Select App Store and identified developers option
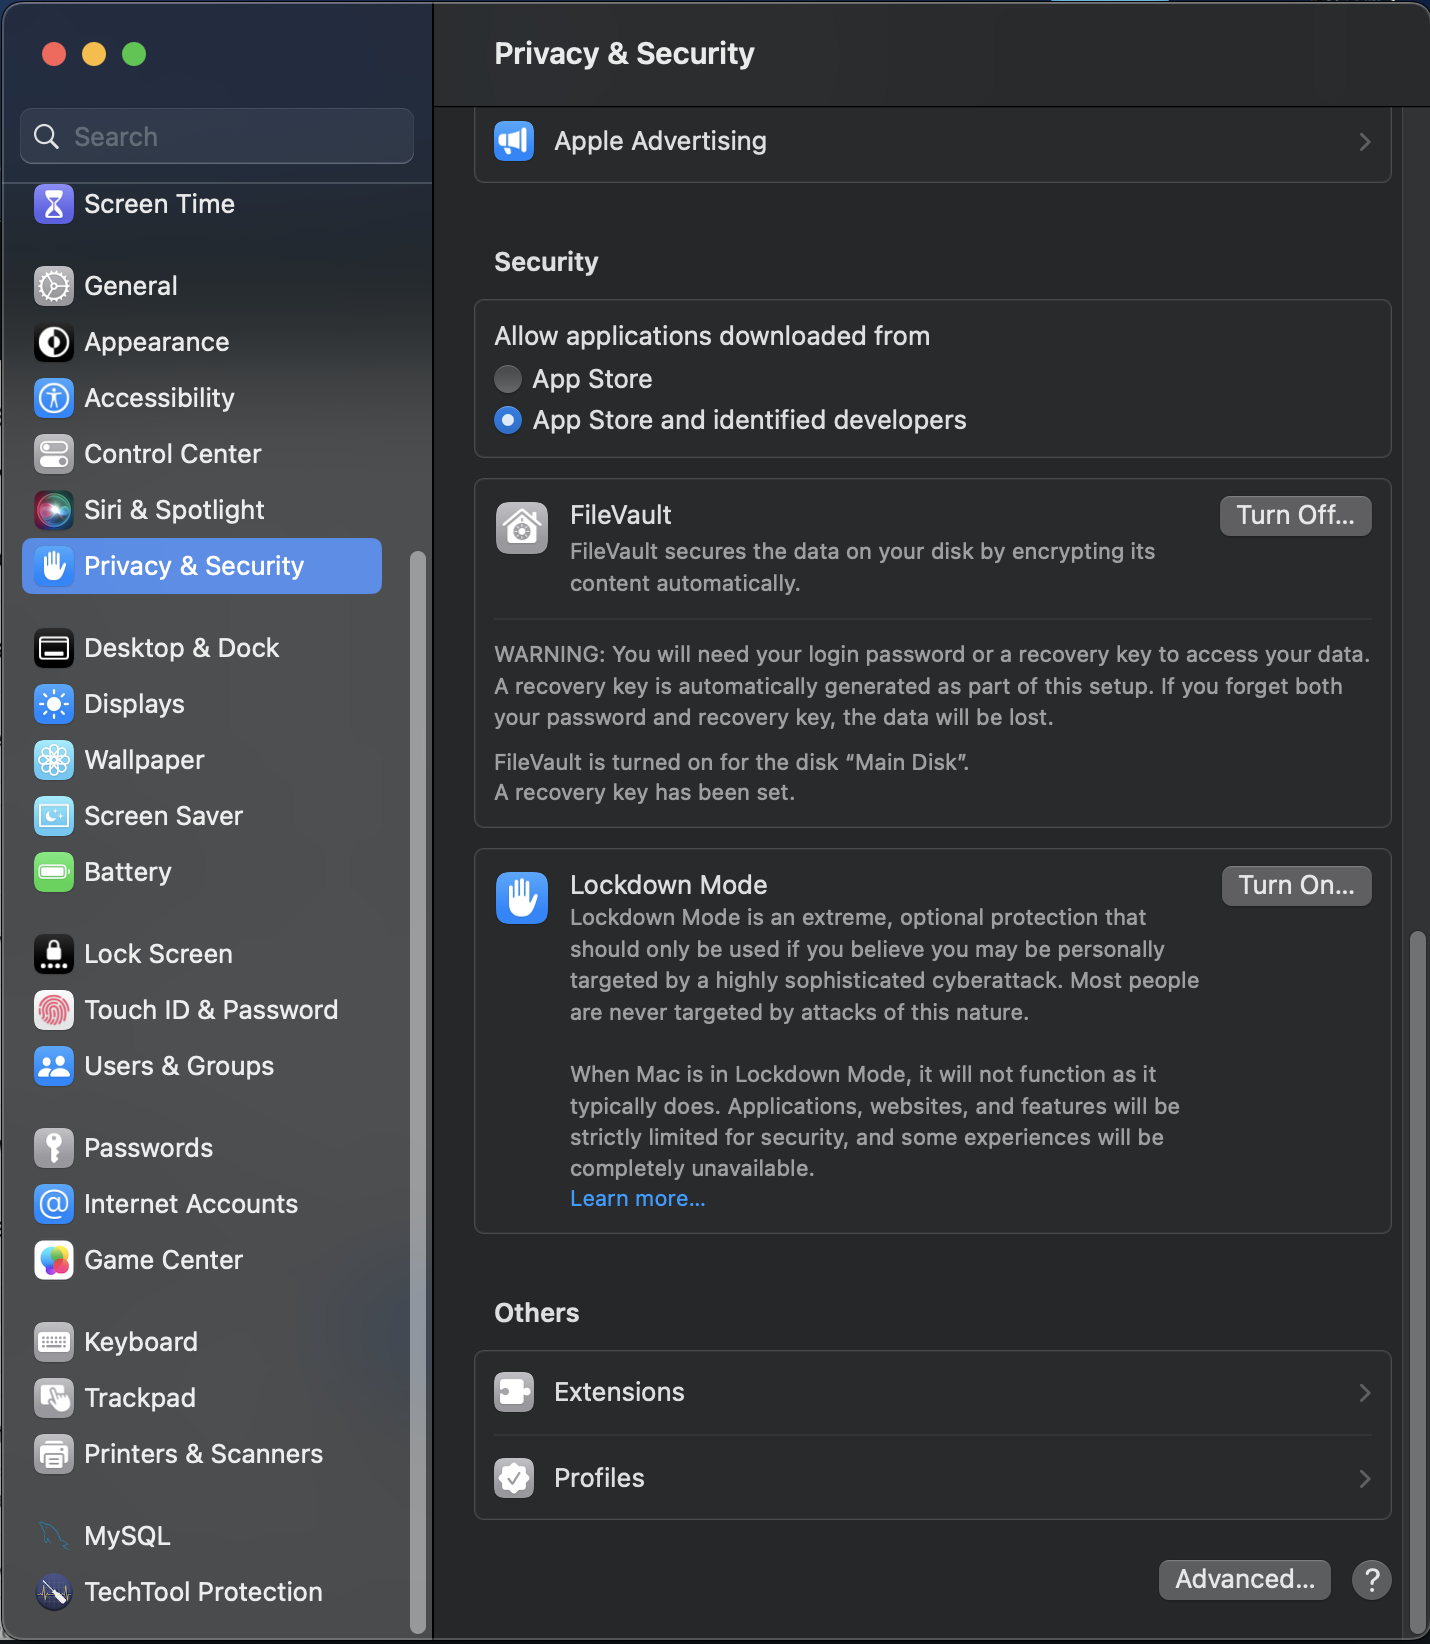This screenshot has width=1430, height=1644. click(508, 420)
